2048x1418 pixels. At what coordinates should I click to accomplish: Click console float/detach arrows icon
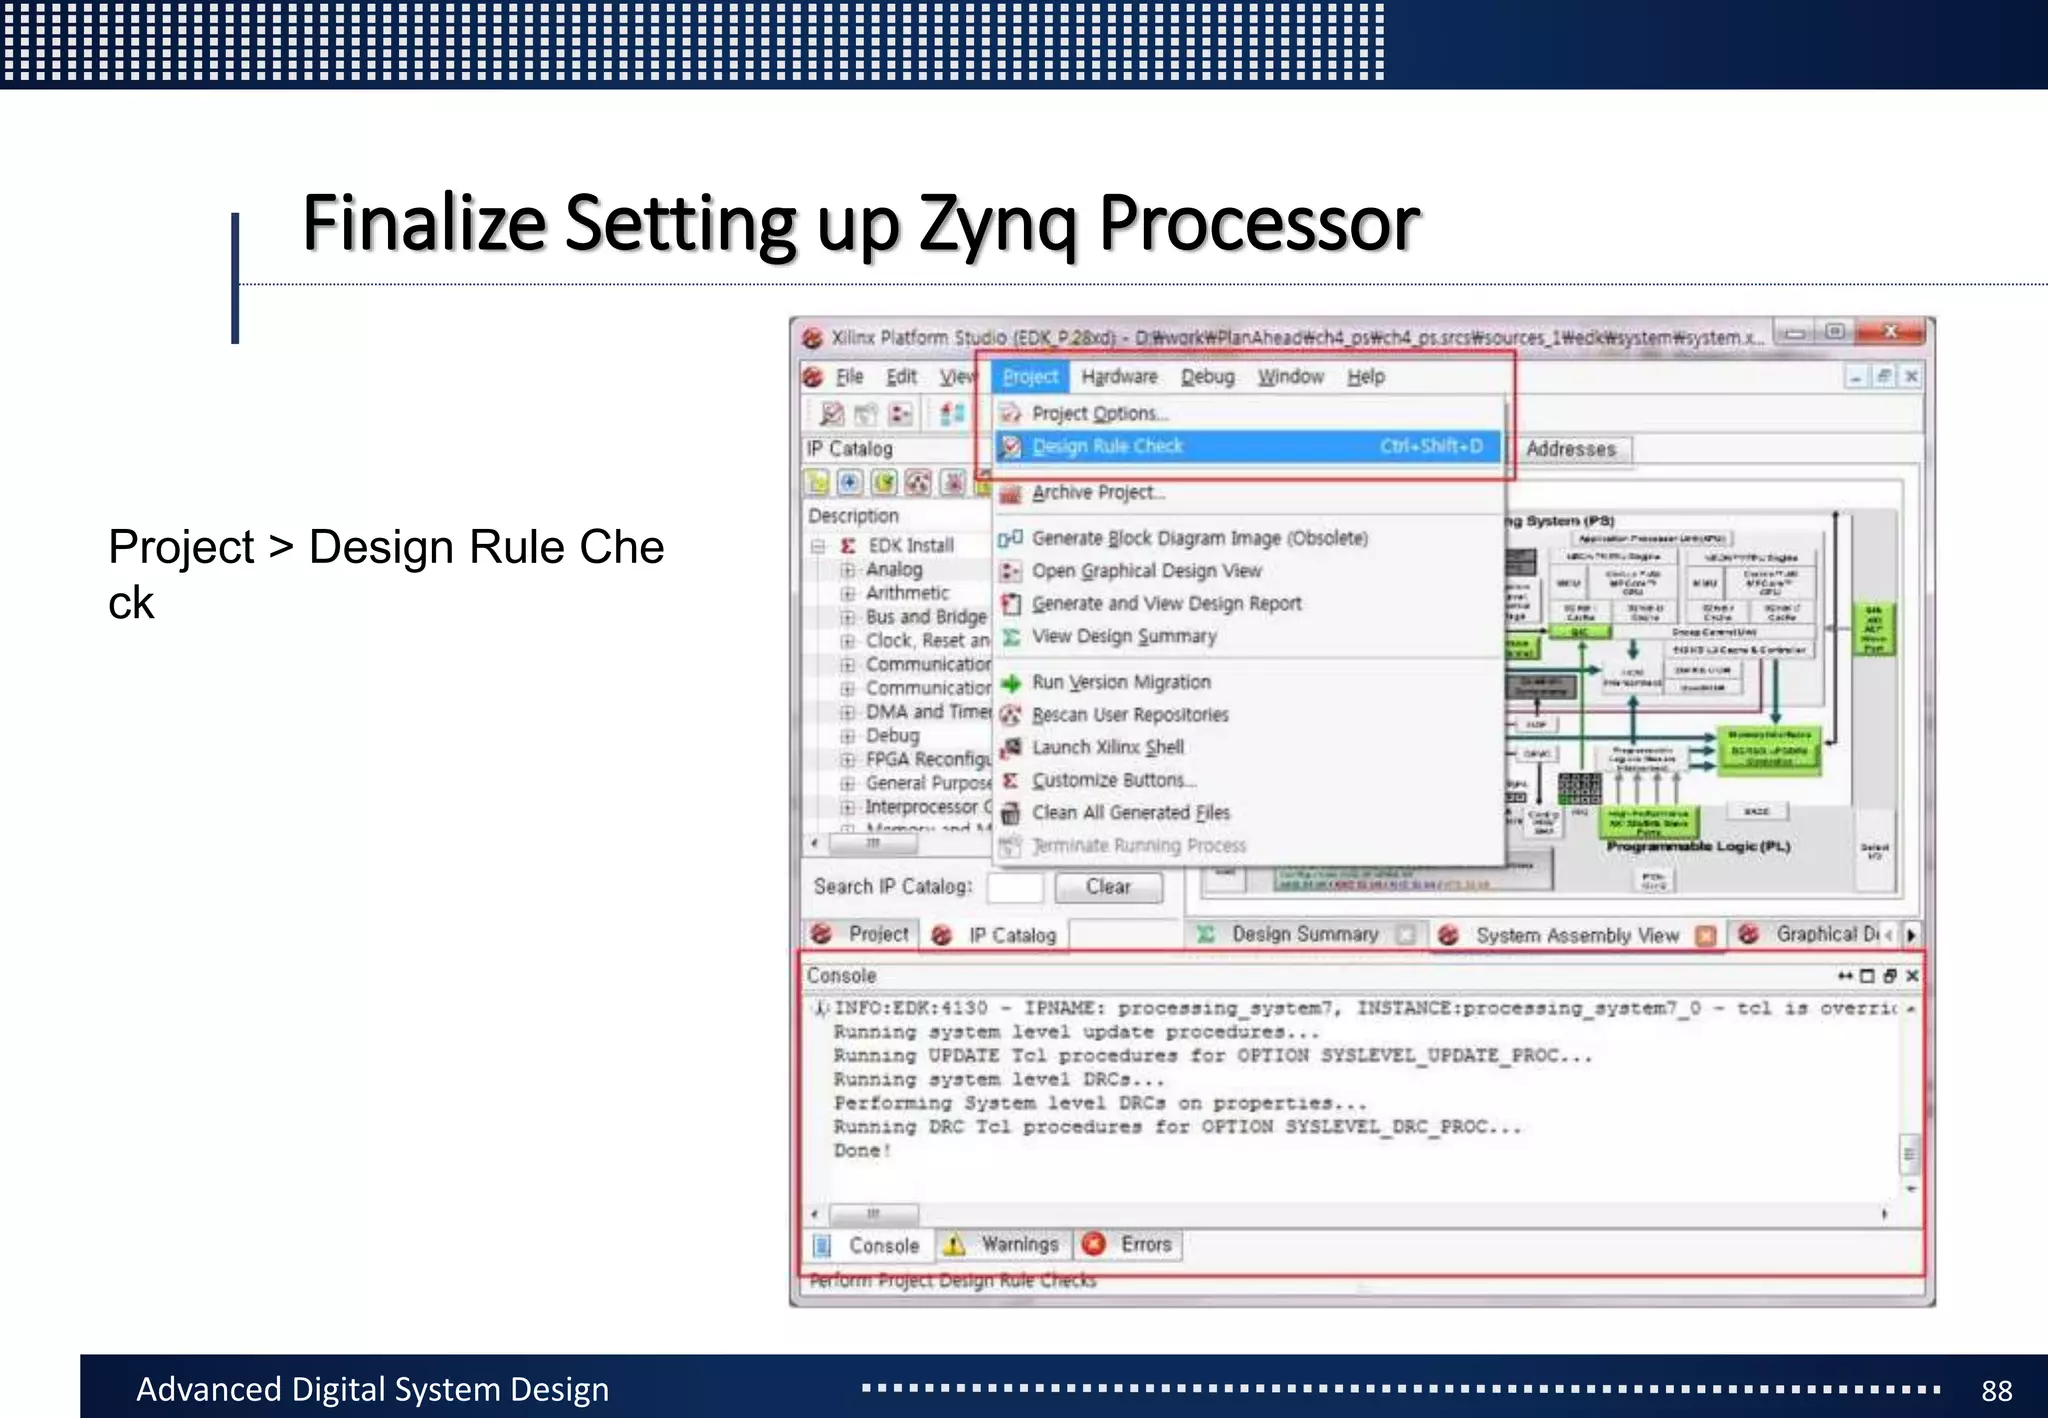(x=1845, y=976)
